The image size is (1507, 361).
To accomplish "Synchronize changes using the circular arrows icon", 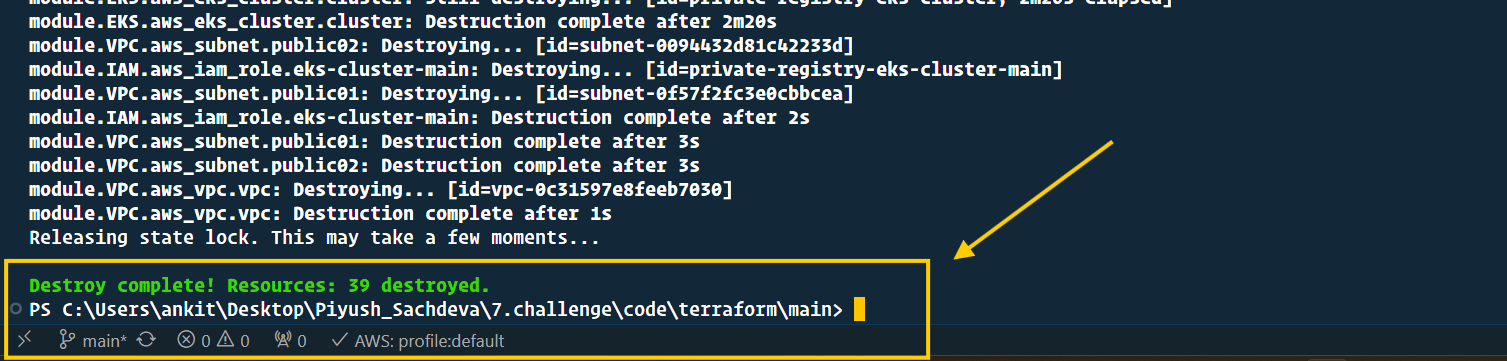I will click(146, 340).
